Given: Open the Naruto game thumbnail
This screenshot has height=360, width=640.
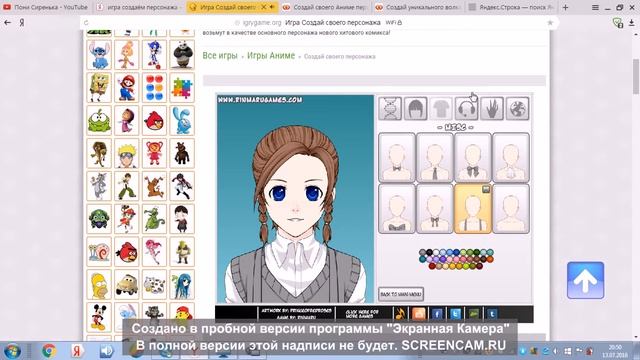Looking at the screenshot, I should click(x=127, y=153).
